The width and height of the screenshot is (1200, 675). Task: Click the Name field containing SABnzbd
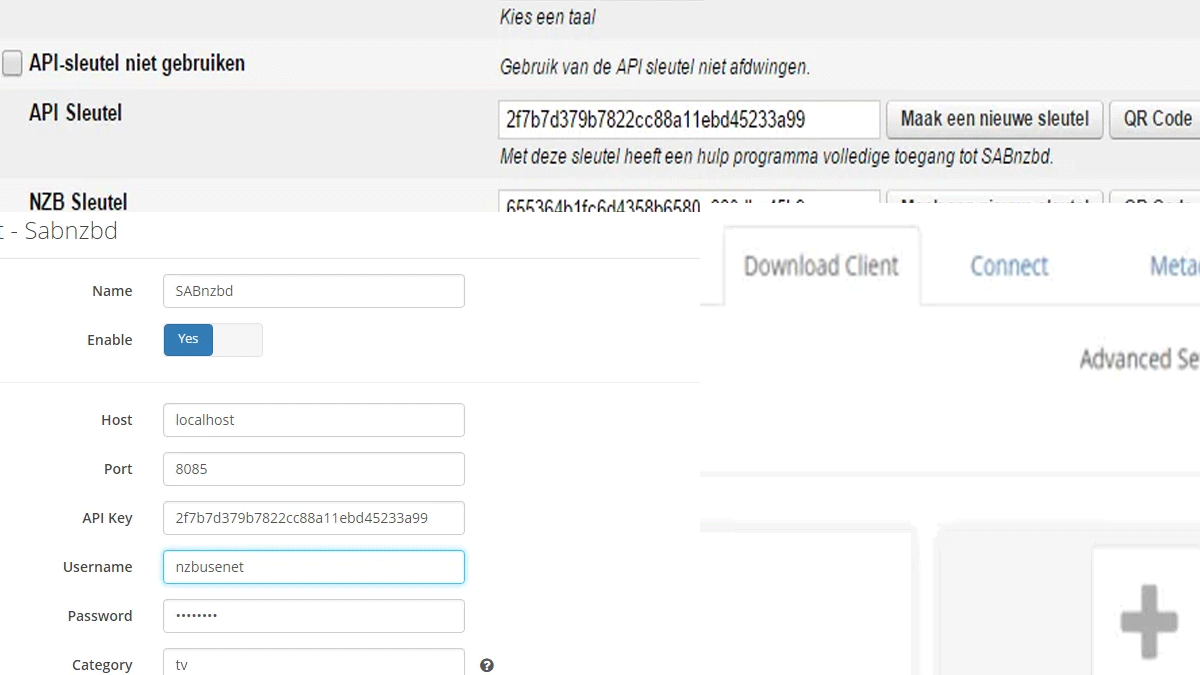tap(313, 291)
